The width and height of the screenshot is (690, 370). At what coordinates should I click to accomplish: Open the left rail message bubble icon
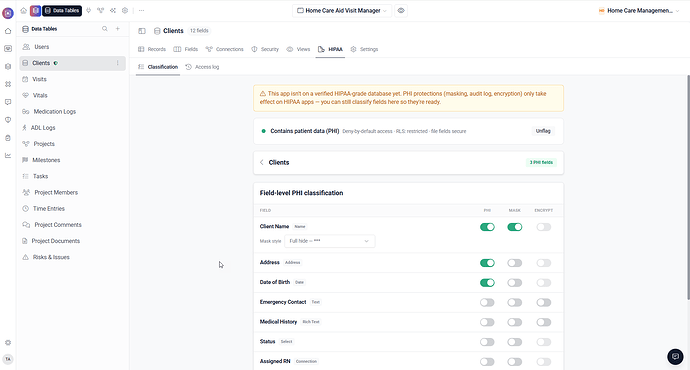[x=8, y=102]
